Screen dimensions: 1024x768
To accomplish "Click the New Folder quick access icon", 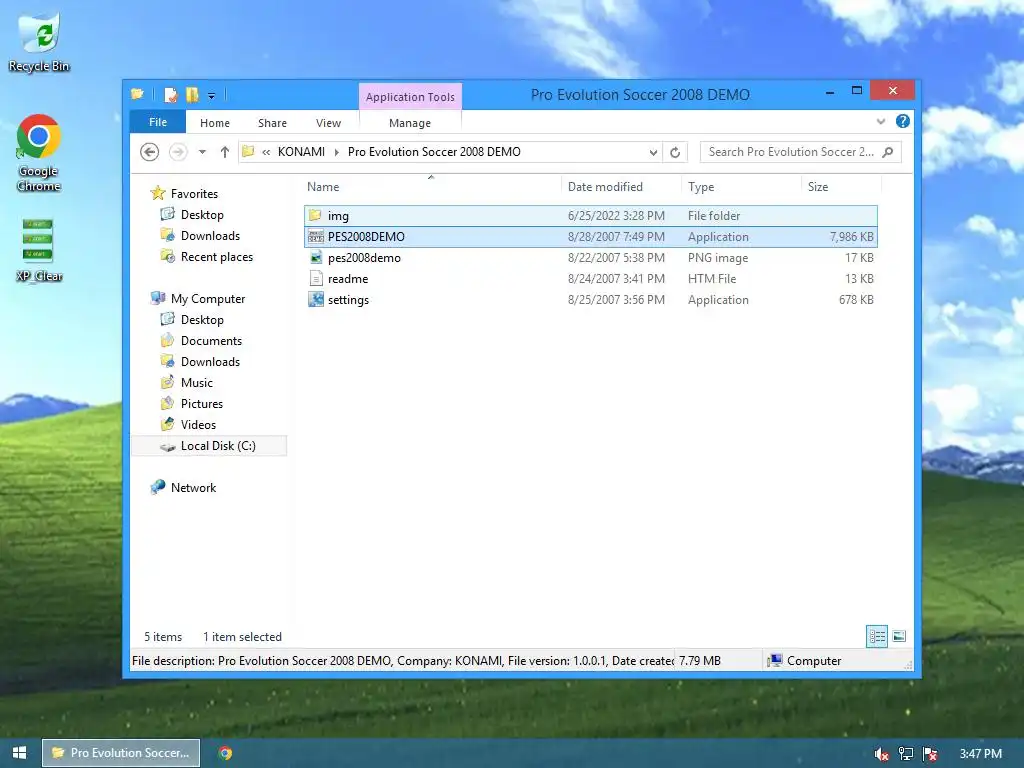I will click(x=192, y=95).
